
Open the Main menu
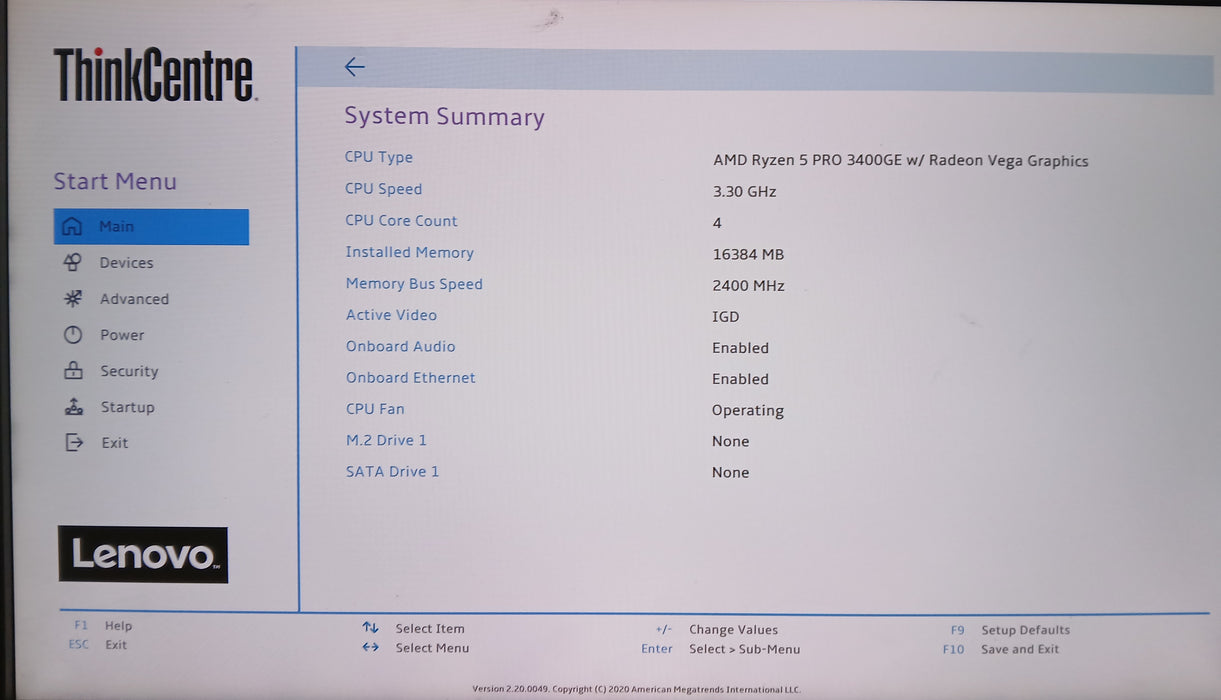151,227
